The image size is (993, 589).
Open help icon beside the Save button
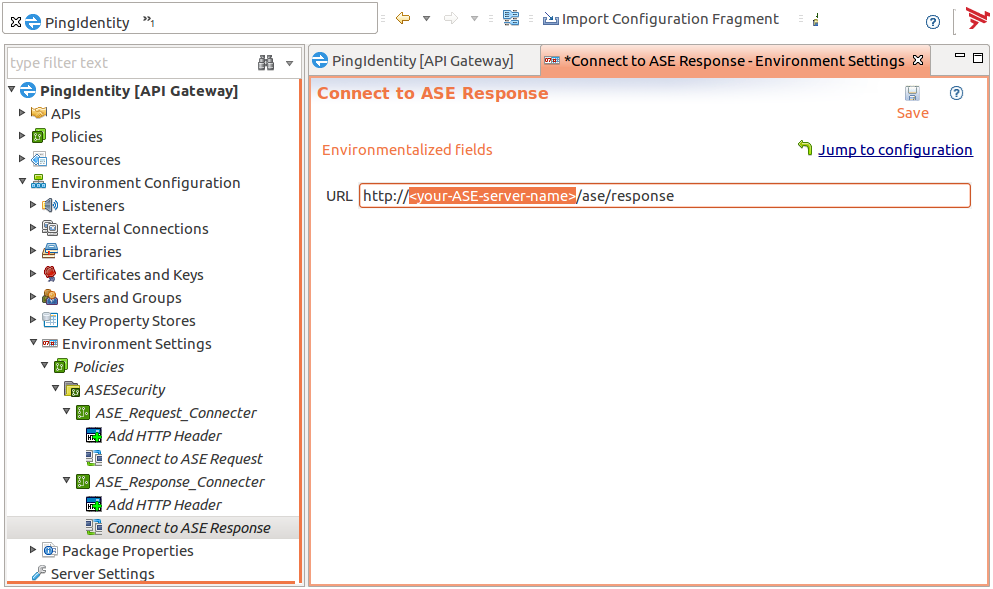point(956,93)
